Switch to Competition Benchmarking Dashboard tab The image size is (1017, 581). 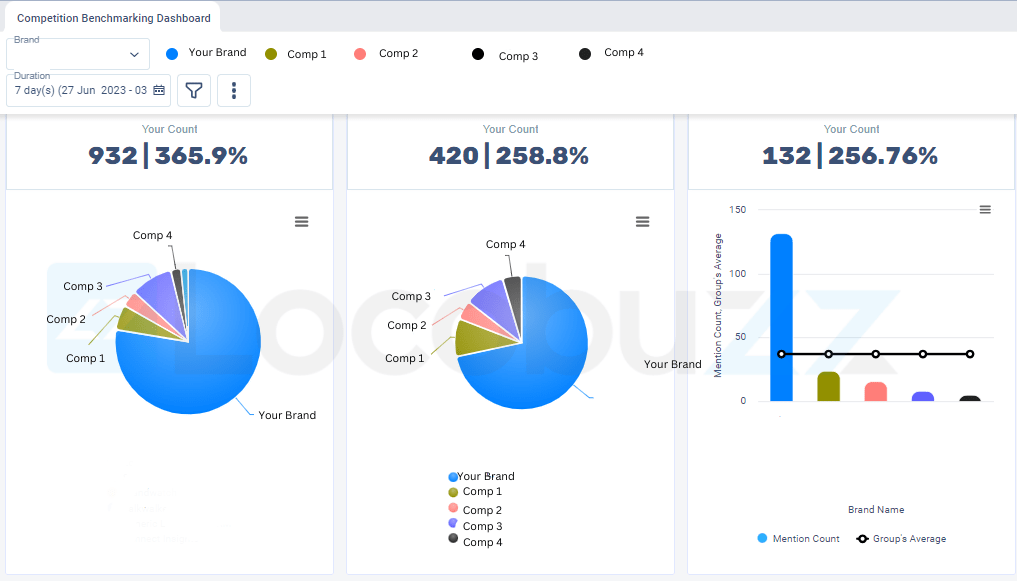pyautogui.click(x=114, y=18)
